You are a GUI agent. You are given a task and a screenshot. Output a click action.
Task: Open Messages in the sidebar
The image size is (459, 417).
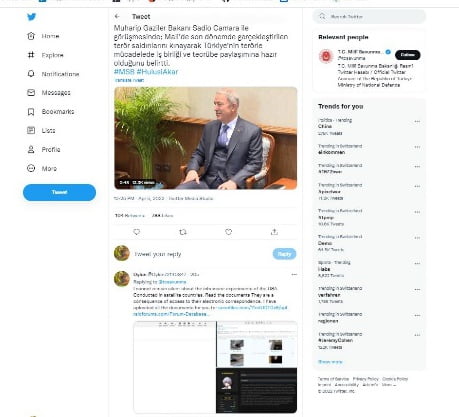tap(49, 93)
